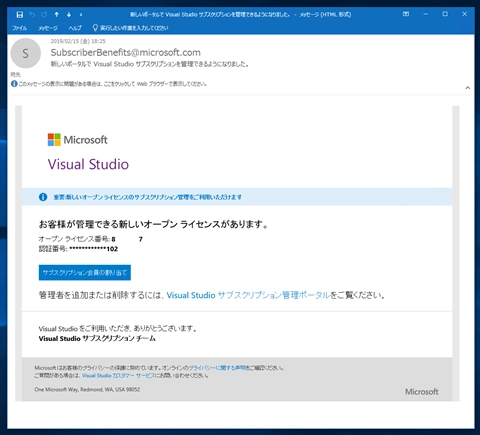Click Visual Studio サブスクリプション チーム signature

pos(97,339)
